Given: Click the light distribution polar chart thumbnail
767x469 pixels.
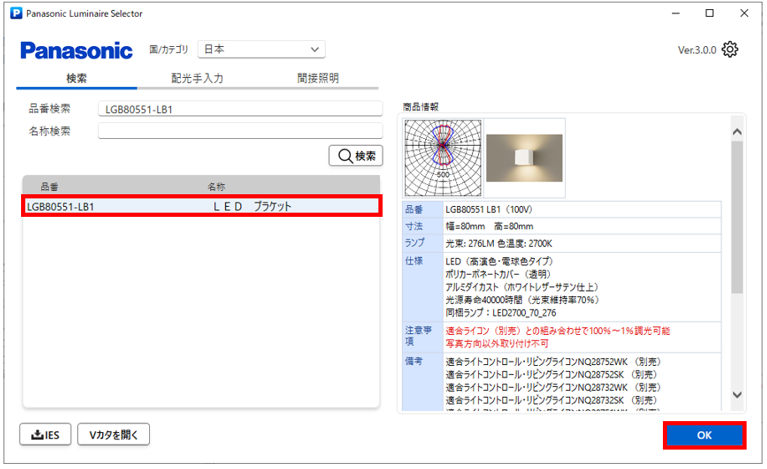Looking at the screenshot, I should [x=443, y=158].
